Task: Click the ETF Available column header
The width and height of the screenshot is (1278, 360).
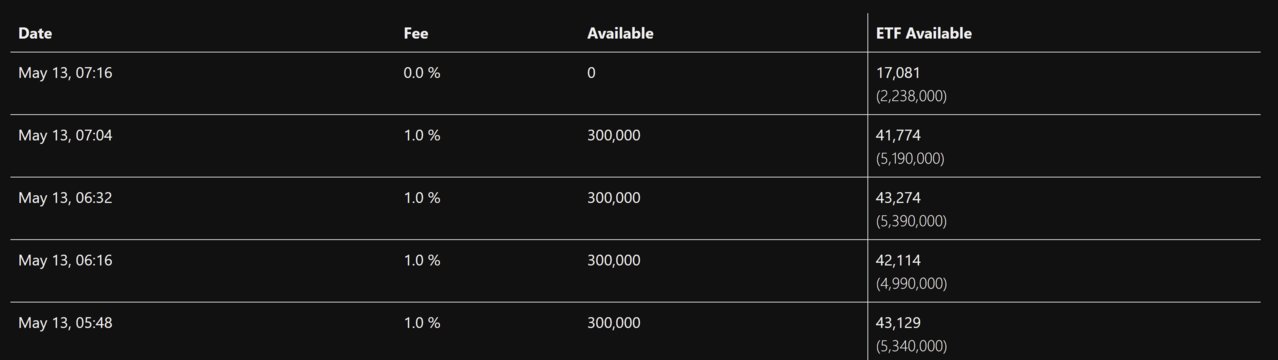Action: click(924, 33)
